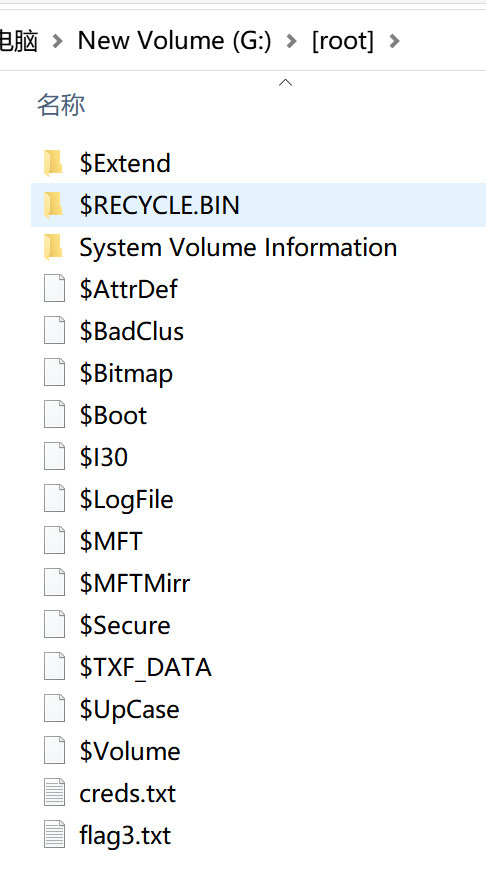Select the $Boot file icon

[55, 415]
